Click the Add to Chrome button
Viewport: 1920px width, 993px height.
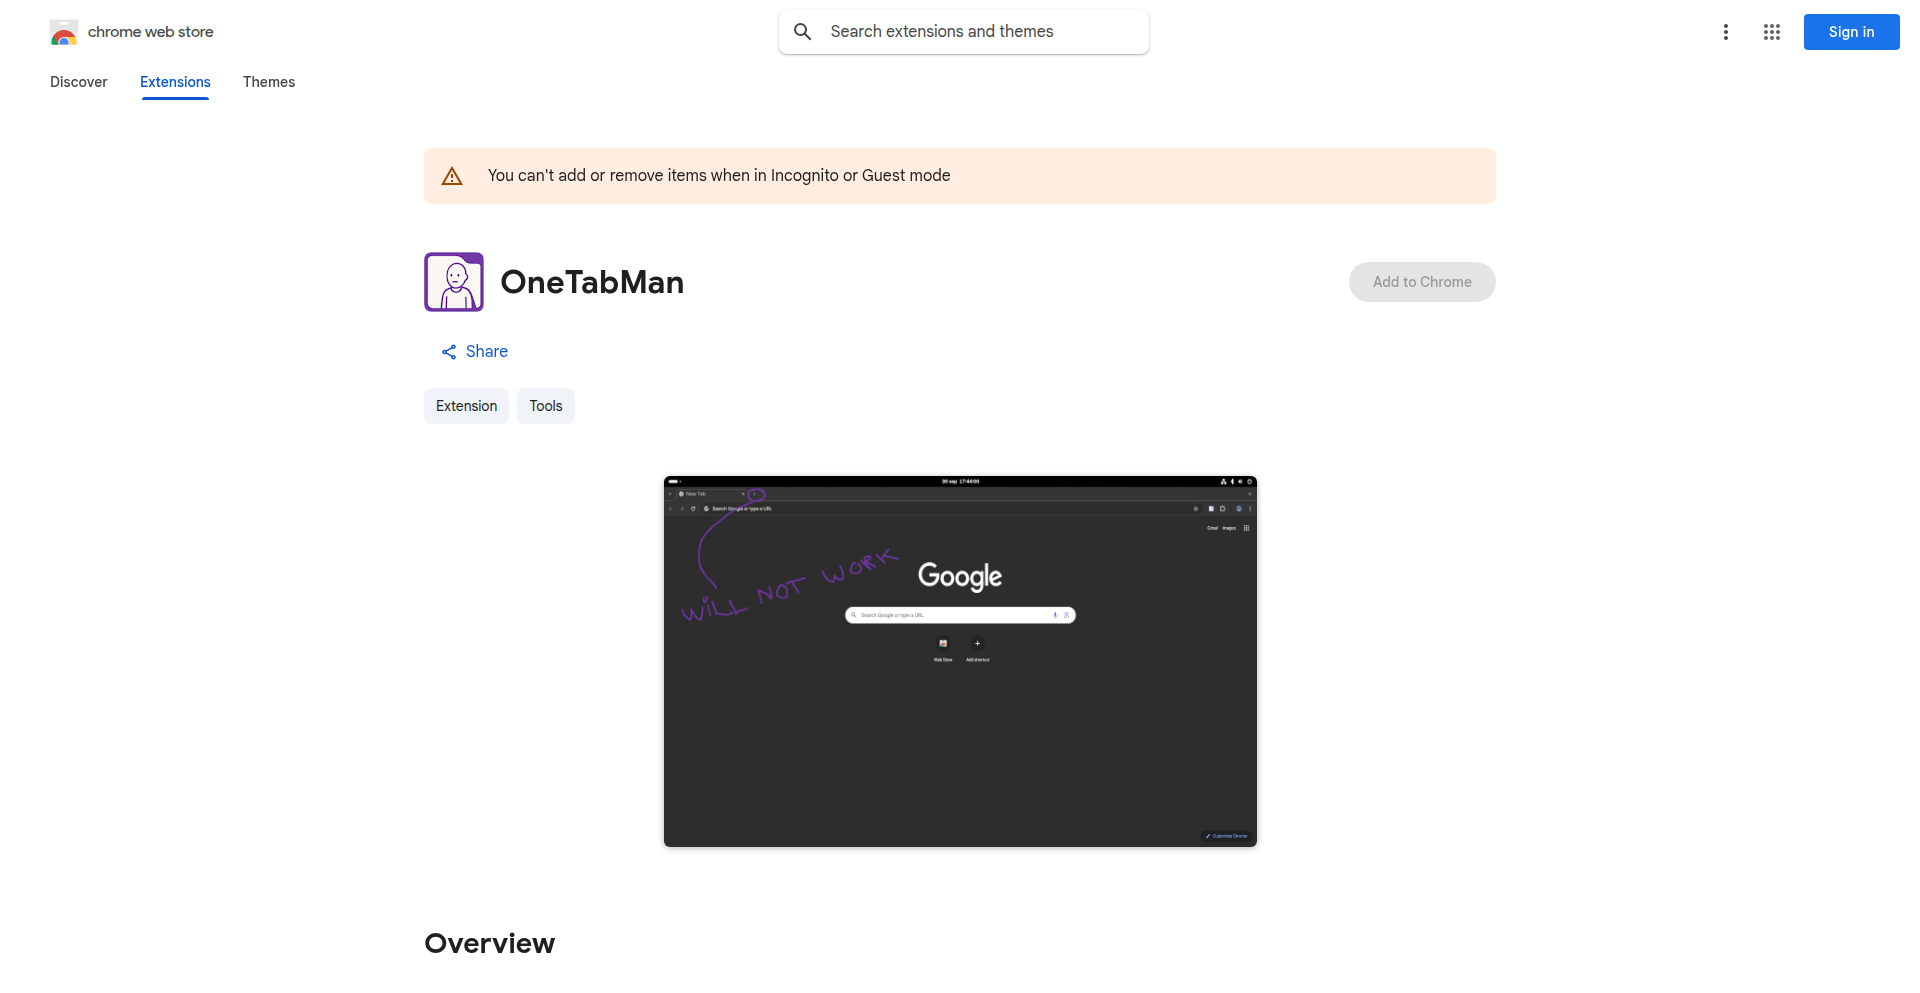pos(1422,282)
